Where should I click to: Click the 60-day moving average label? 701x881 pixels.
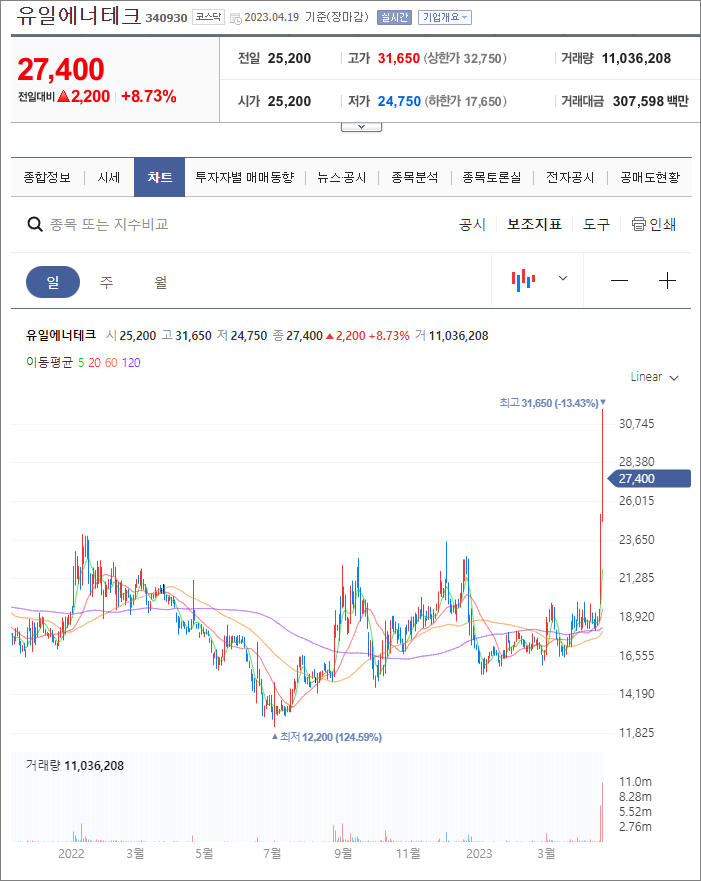click(111, 363)
